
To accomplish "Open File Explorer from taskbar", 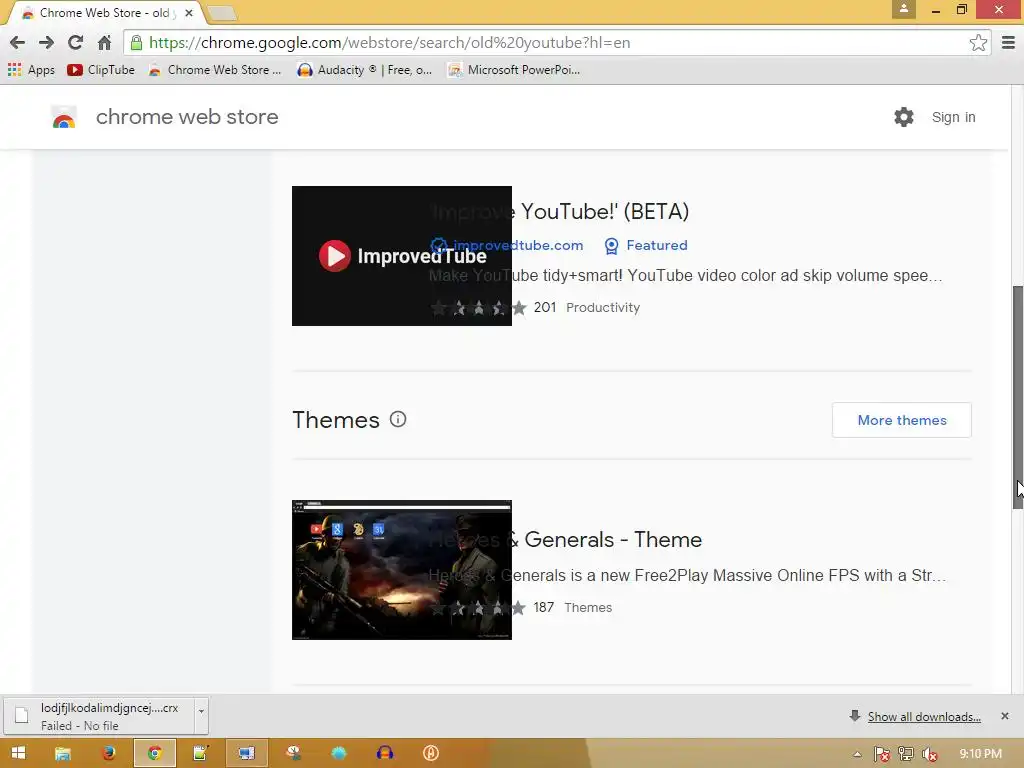I will [x=63, y=753].
